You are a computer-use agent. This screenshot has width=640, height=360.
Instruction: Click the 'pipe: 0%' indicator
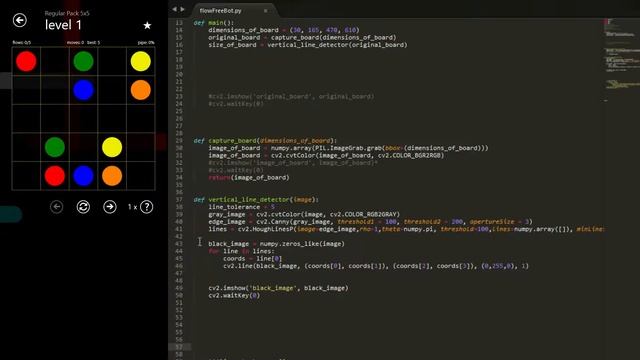click(x=146, y=42)
